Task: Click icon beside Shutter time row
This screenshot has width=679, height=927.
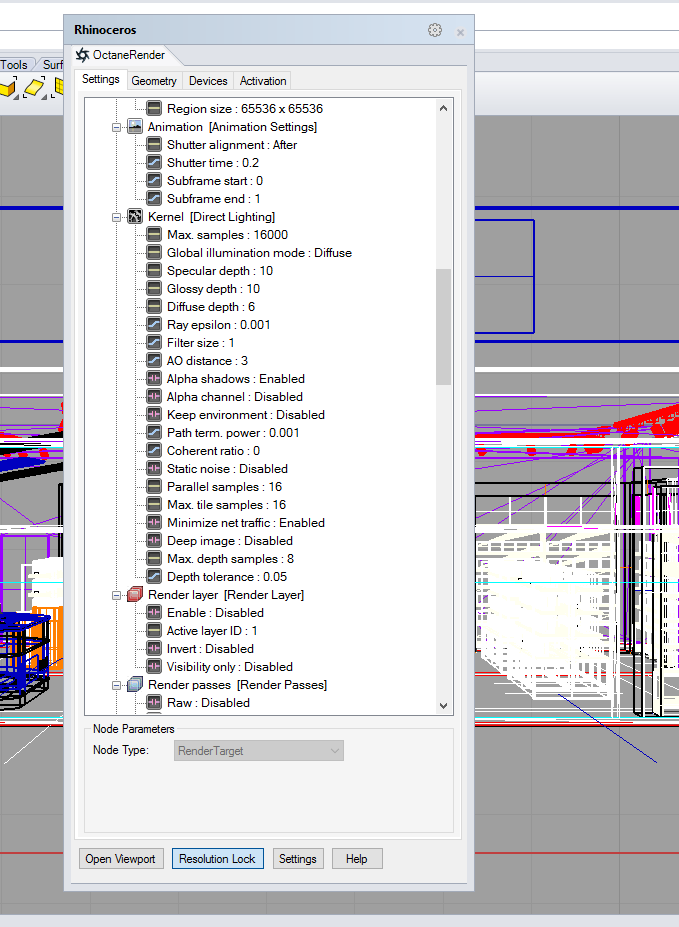Action: click(x=154, y=163)
